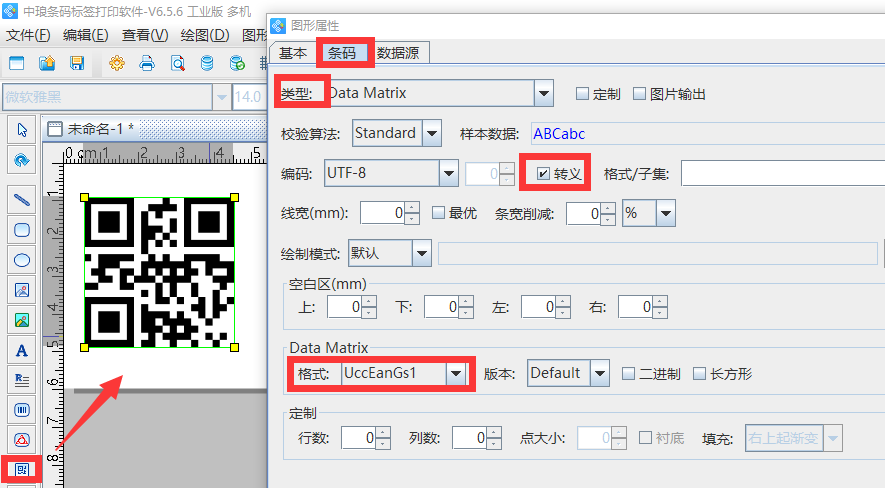The image size is (885, 488).
Task: Open the 类型 Data Matrix dropdown
Action: pyautogui.click(x=544, y=93)
